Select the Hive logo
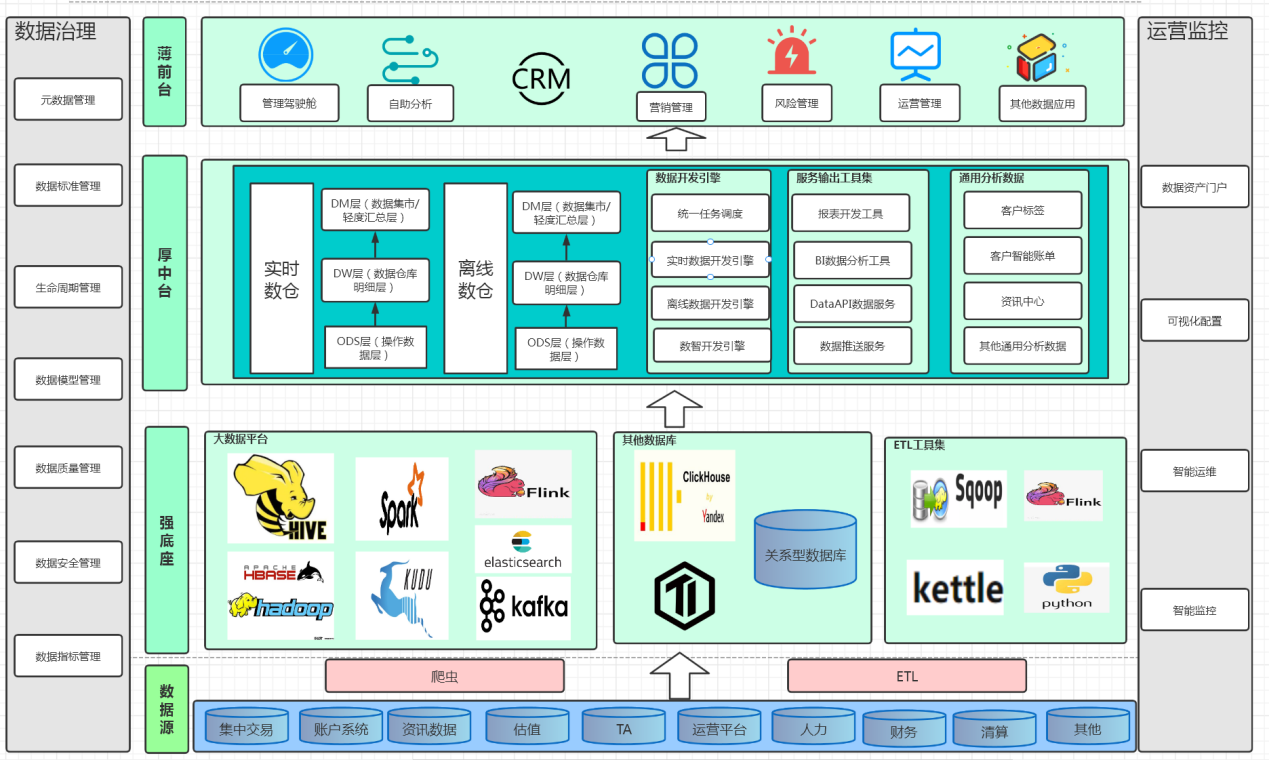The width and height of the screenshot is (1269, 760). 281,498
